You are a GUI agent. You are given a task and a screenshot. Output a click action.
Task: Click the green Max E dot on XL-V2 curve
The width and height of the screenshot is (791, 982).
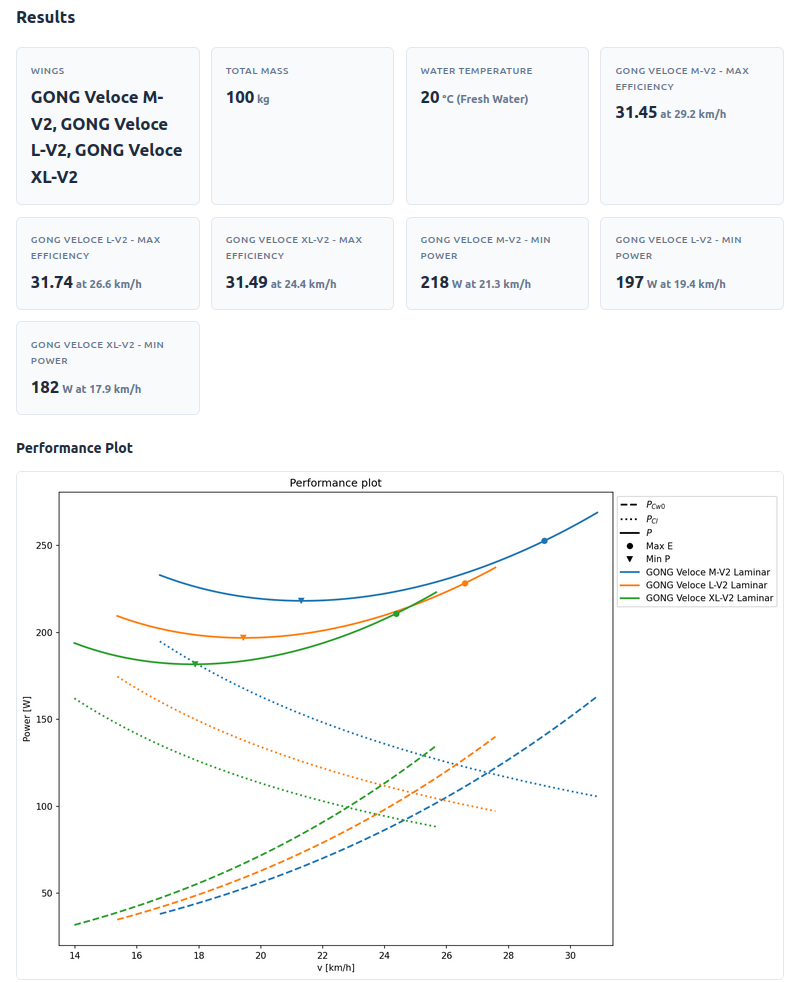[x=396, y=614]
